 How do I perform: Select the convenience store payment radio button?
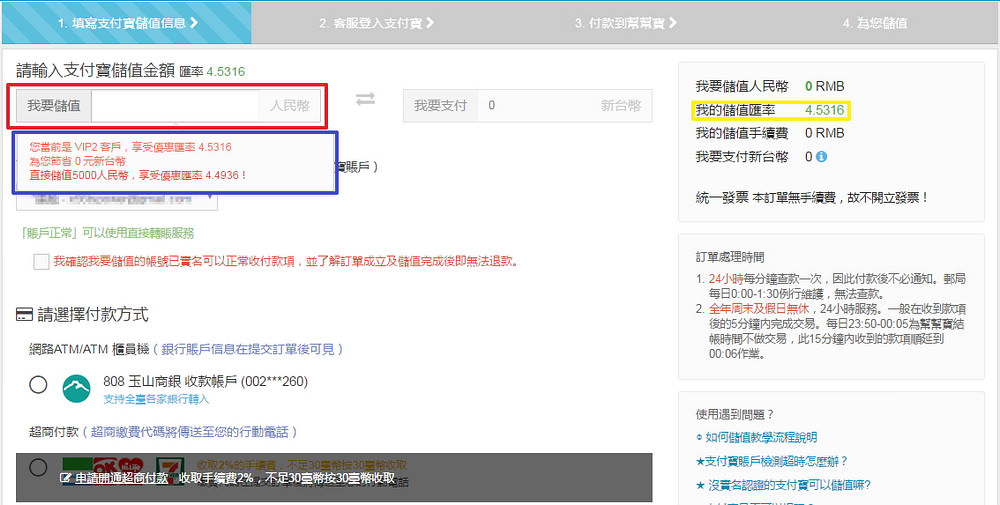pyautogui.click(x=38, y=467)
